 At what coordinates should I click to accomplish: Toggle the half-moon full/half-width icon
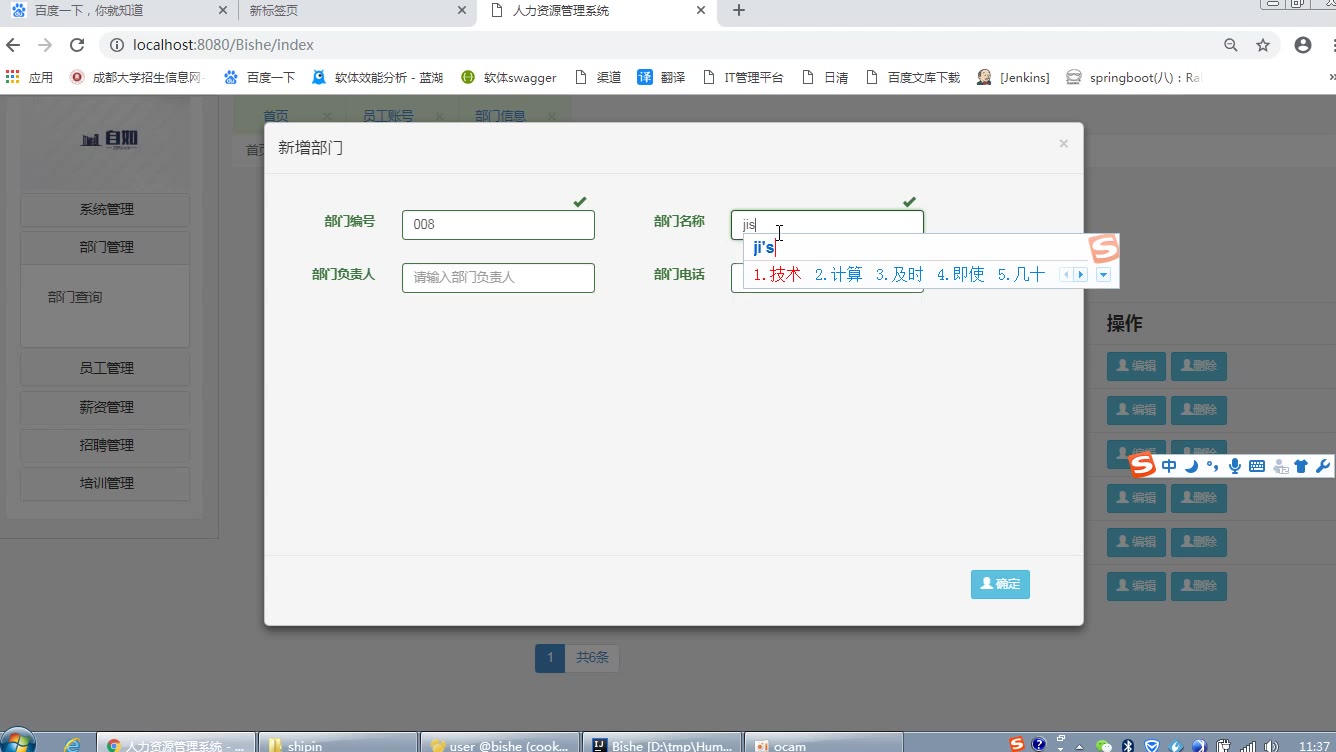1191,466
